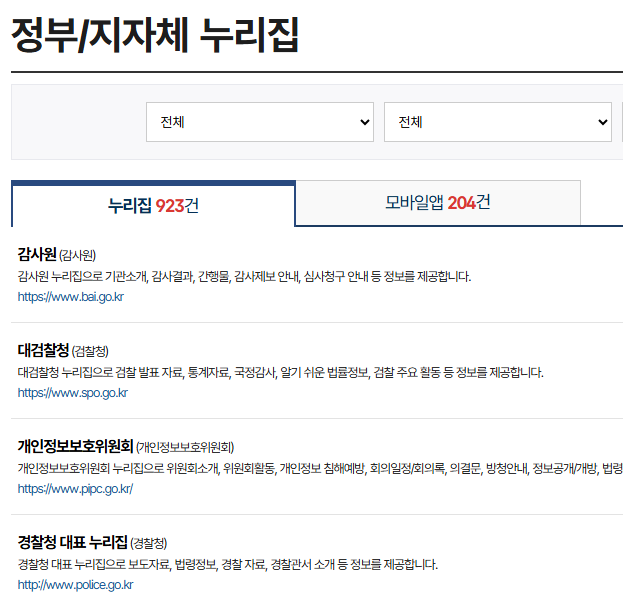Click the 감사원 누리집 description text
This screenshot has width=623, height=596.
[244, 276]
